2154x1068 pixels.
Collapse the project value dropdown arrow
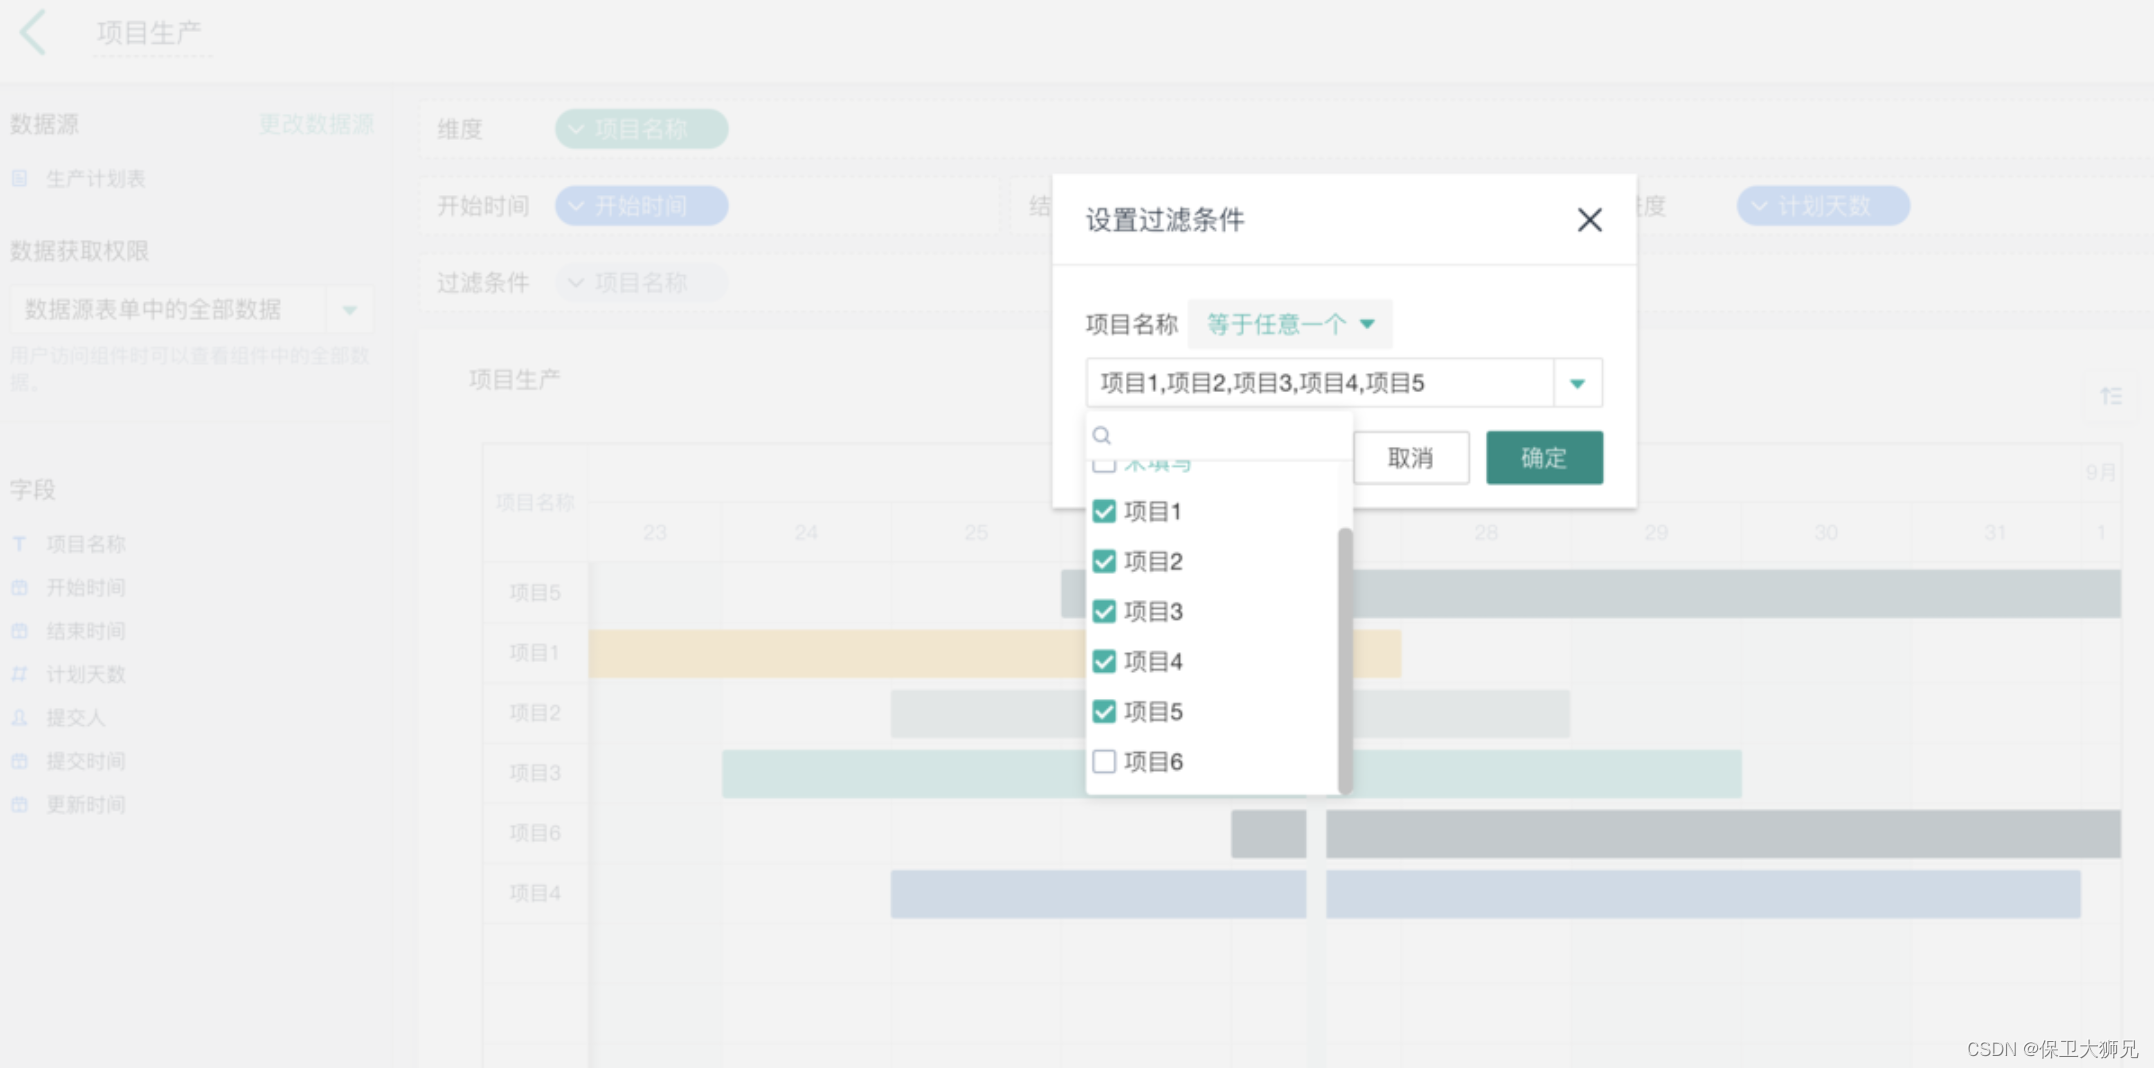pos(1577,383)
